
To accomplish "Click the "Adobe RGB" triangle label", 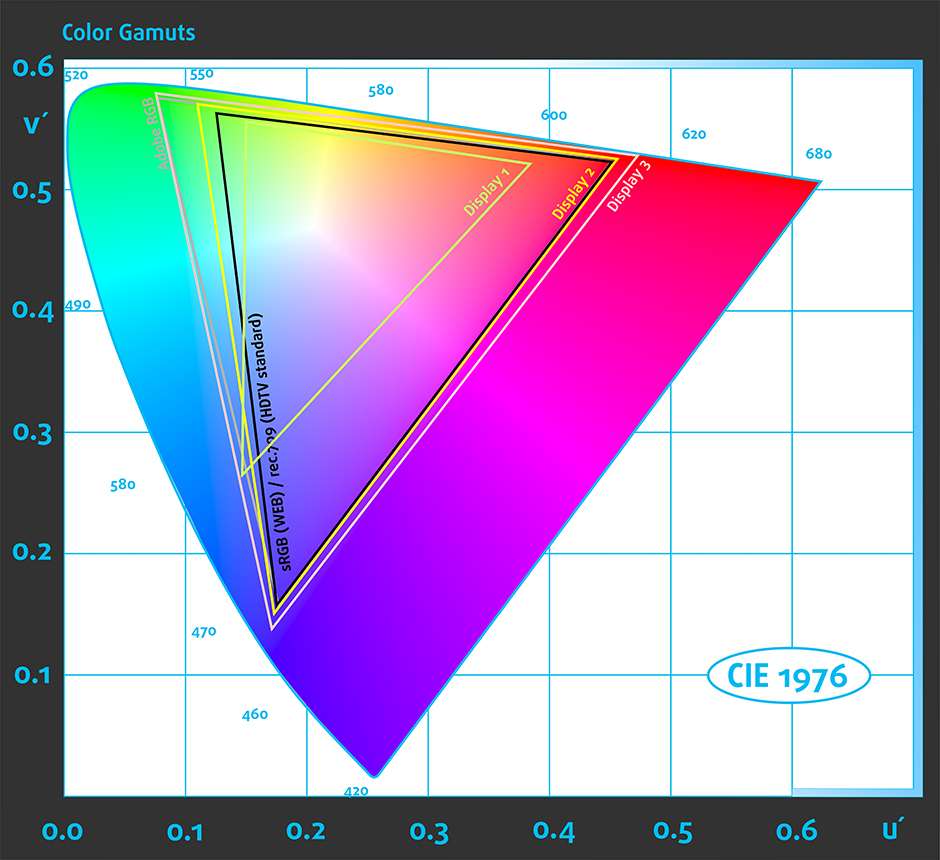I will click(x=156, y=134).
